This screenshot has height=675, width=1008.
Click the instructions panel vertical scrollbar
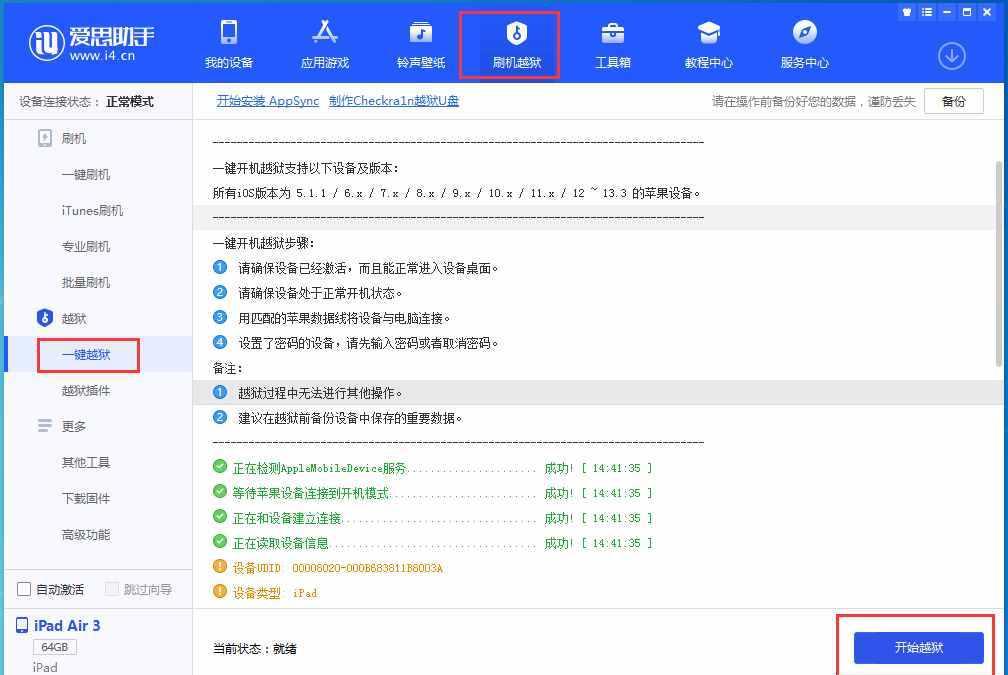click(998, 264)
